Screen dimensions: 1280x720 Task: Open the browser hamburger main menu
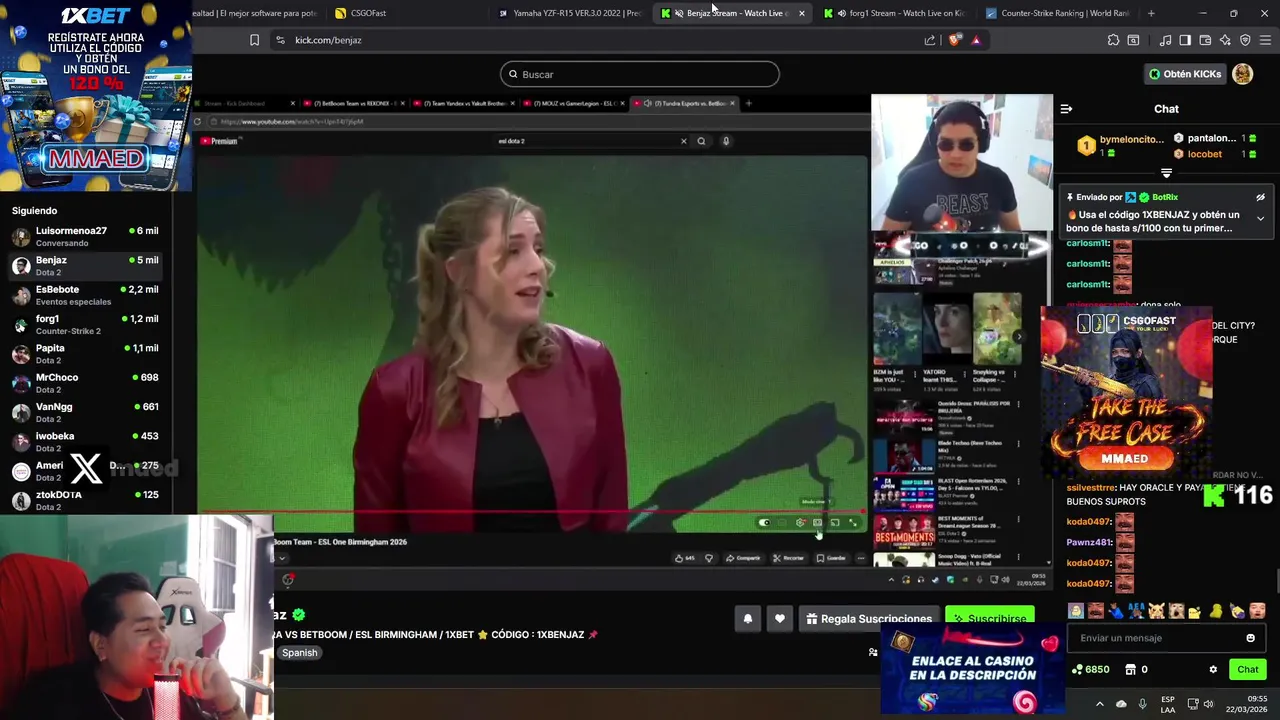pyautogui.click(x=1265, y=40)
